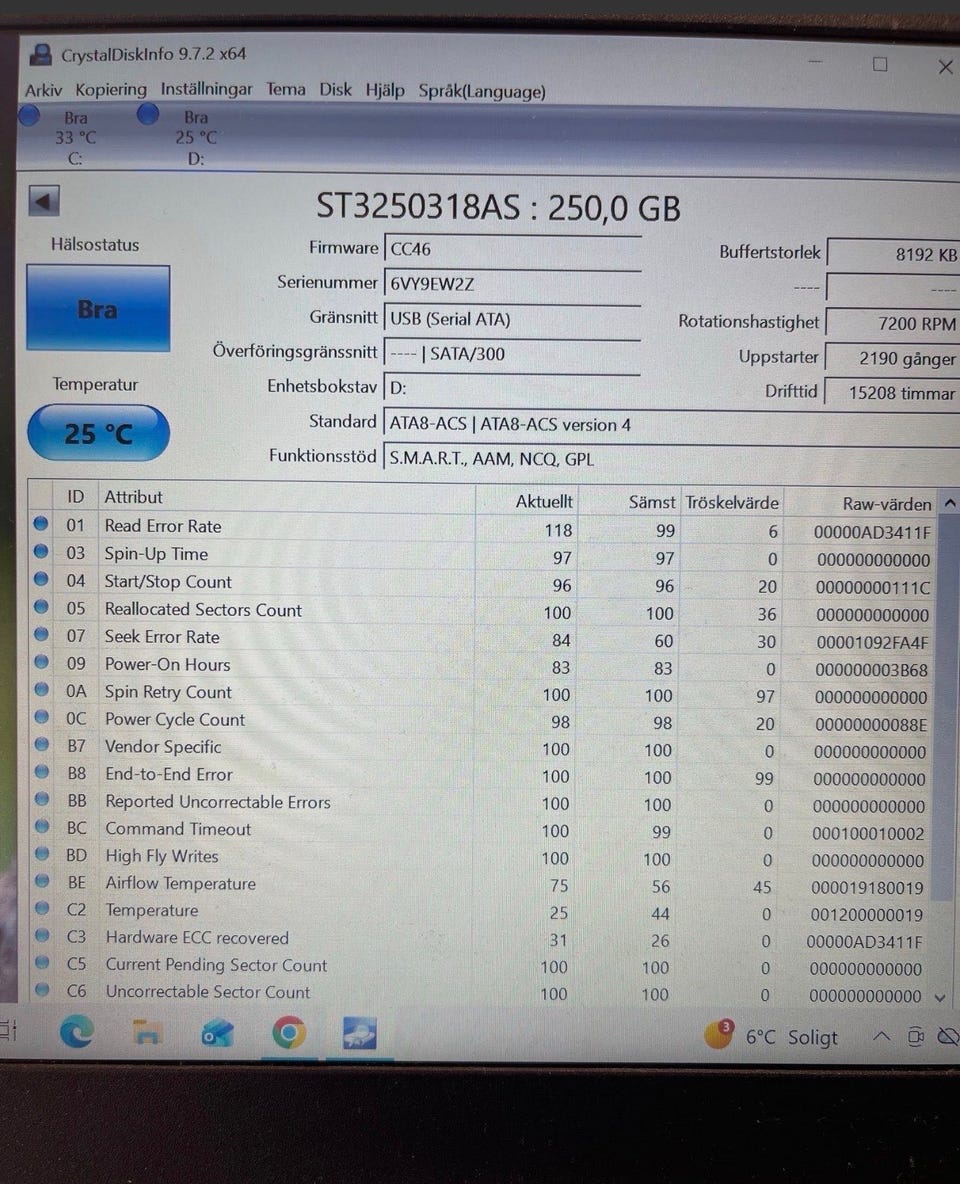Click the status dot for Read Error Rate
Viewport: 960px width, 1184px height.
coord(41,523)
